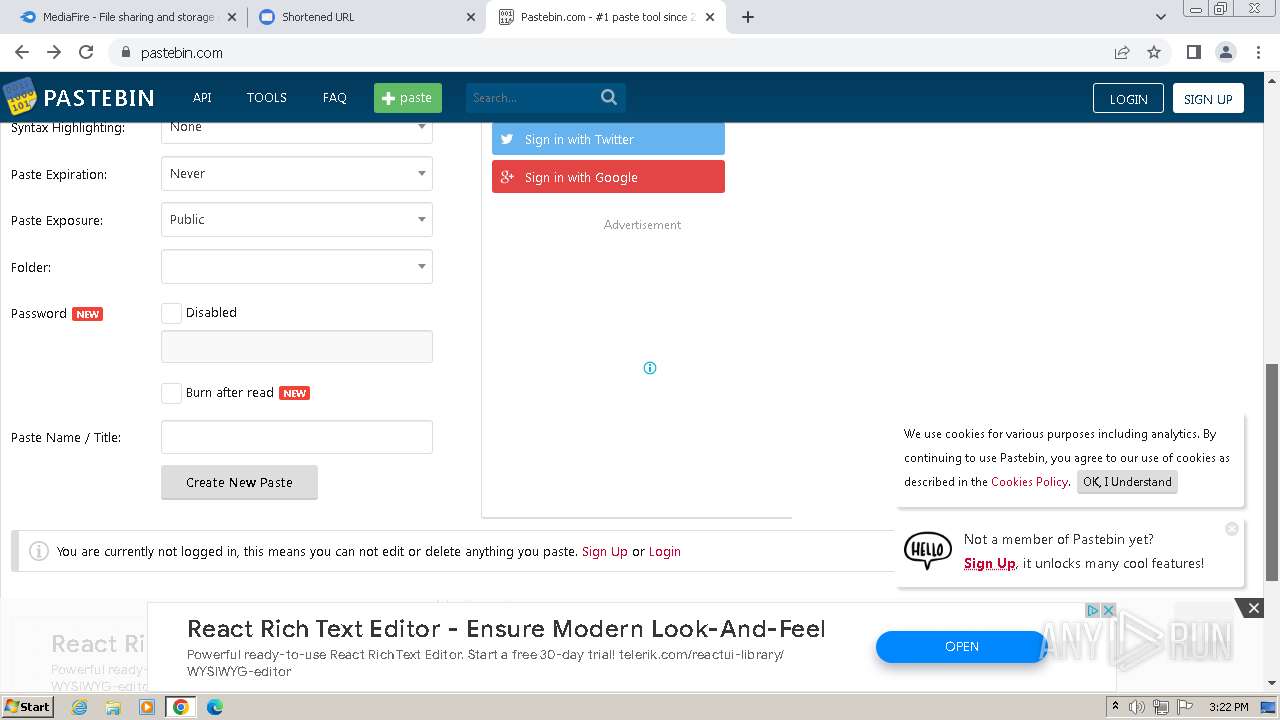
Task: Open the Paste Exposure dropdown
Action: point(297,219)
